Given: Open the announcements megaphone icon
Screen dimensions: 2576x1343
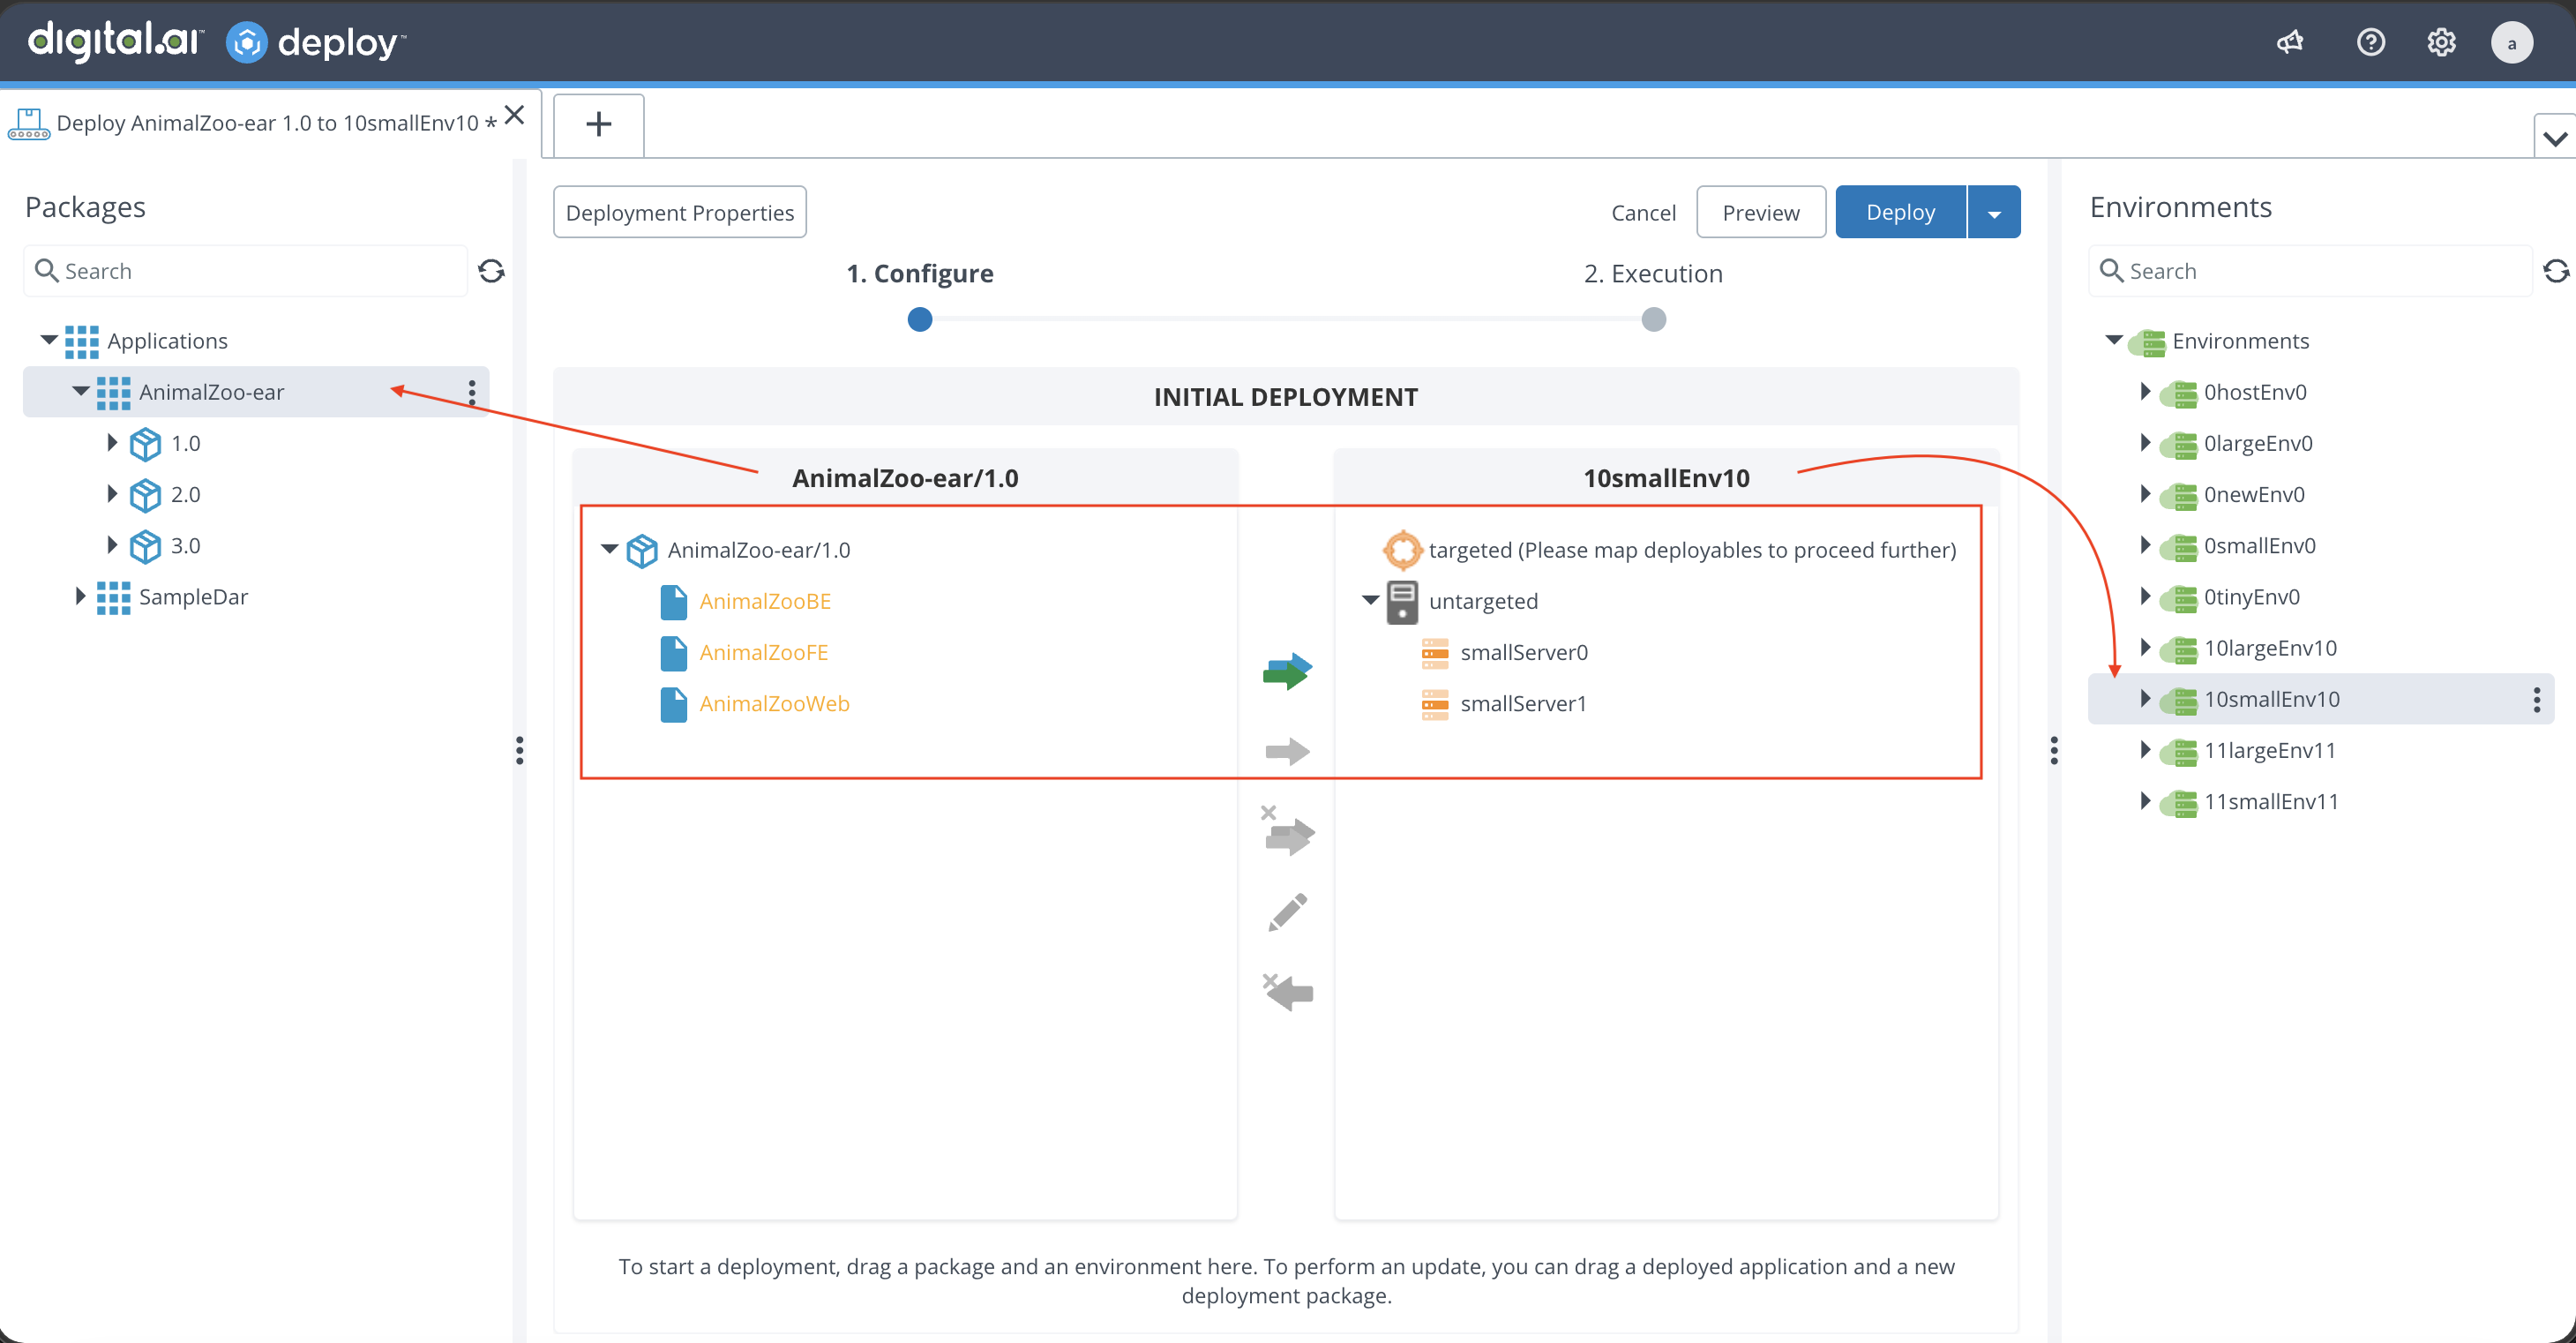Looking at the screenshot, I should (2290, 42).
